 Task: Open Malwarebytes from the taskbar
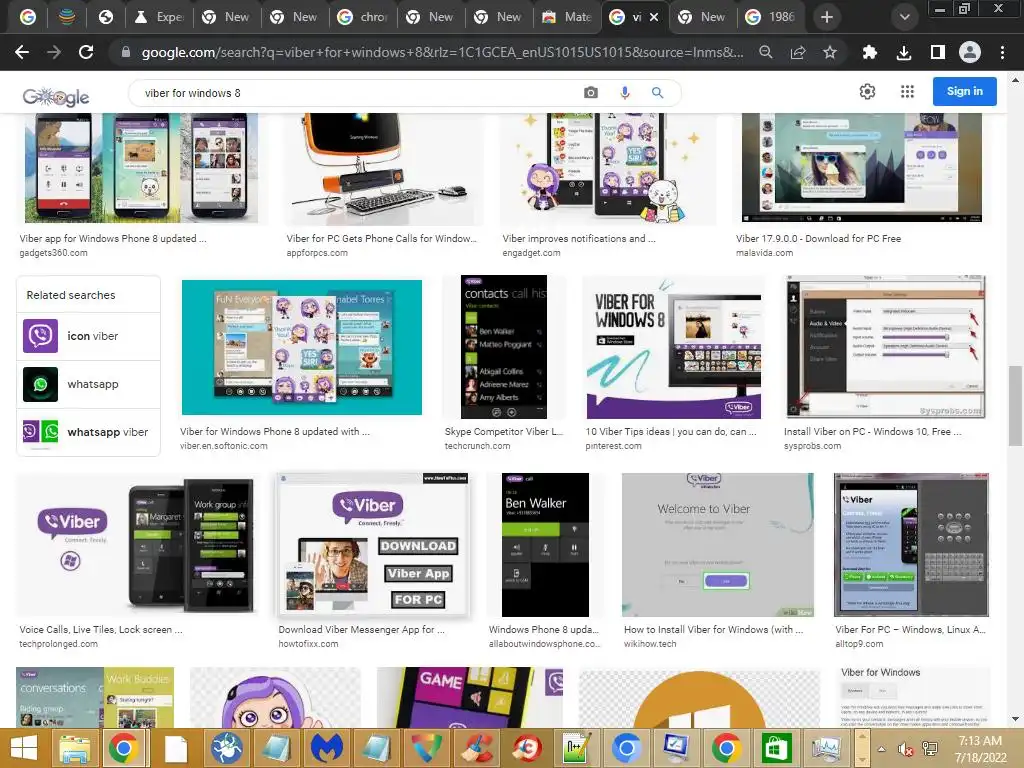(327, 748)
